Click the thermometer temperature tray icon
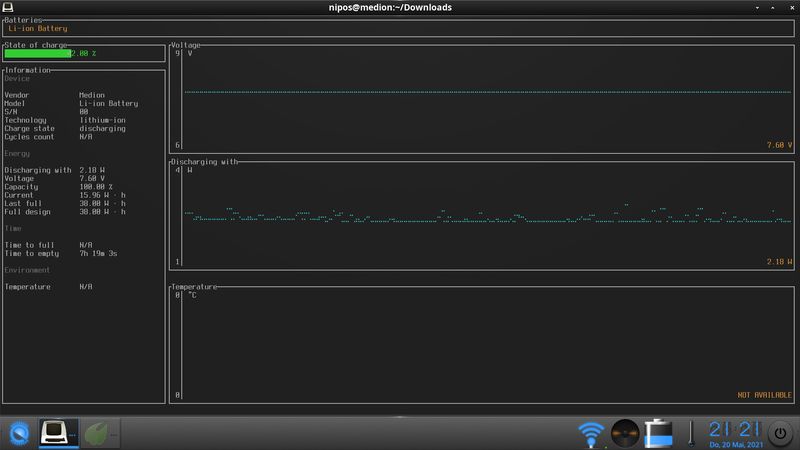The width and height of the screenshot is (800, 450). pos(691,434)
